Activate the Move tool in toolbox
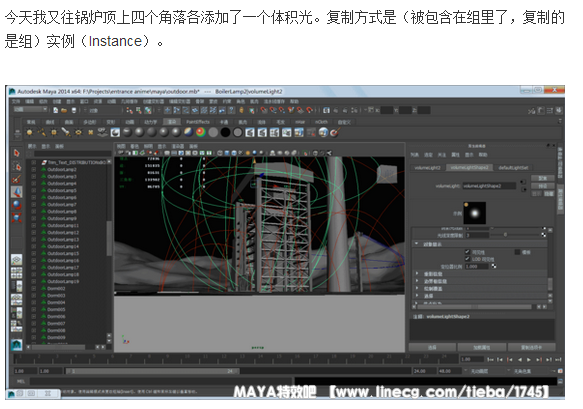 (16, 192)
